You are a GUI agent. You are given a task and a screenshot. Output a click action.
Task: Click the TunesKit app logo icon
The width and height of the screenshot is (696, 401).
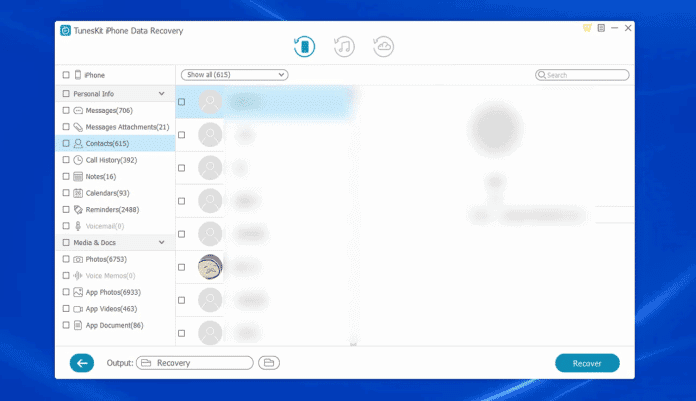[x=65, y=31]
